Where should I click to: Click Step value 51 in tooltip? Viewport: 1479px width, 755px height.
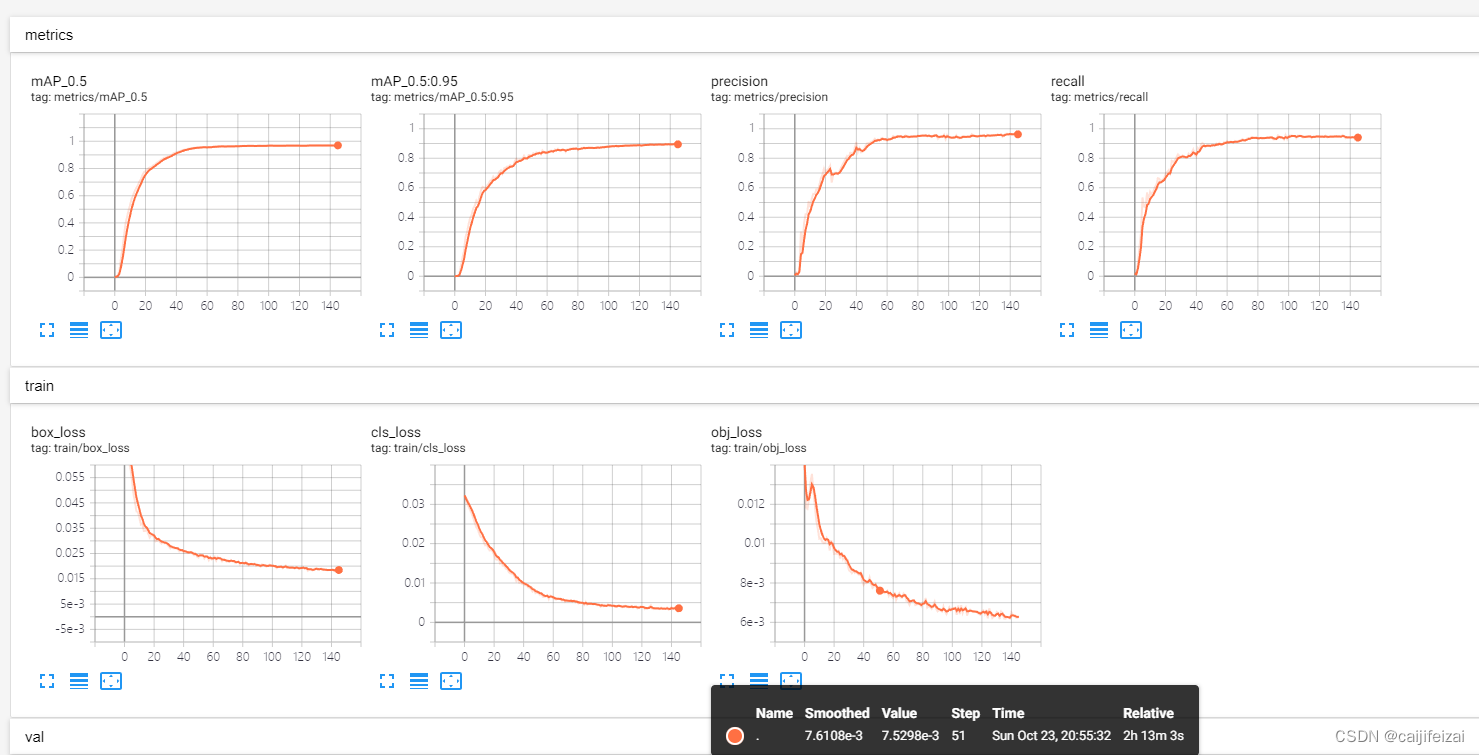[959, 736]
